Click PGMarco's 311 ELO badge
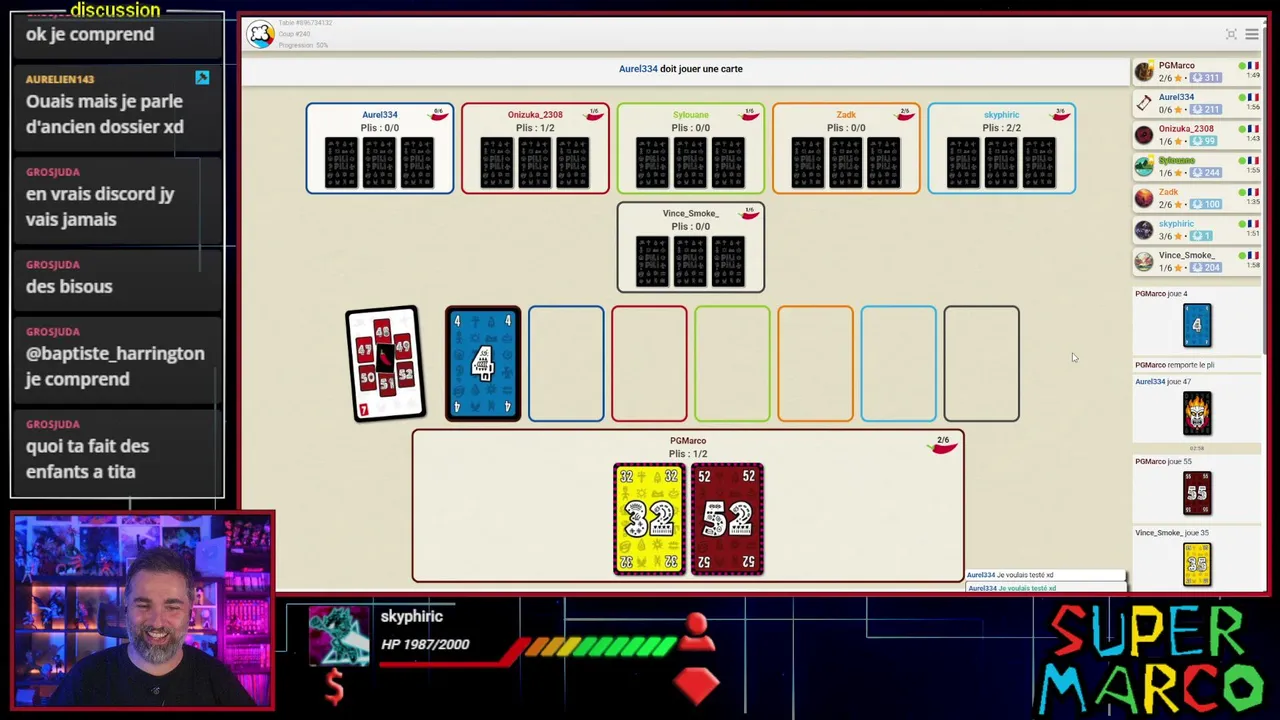This screenshot has width=1280, height=720. click(x=1204, y=78)
